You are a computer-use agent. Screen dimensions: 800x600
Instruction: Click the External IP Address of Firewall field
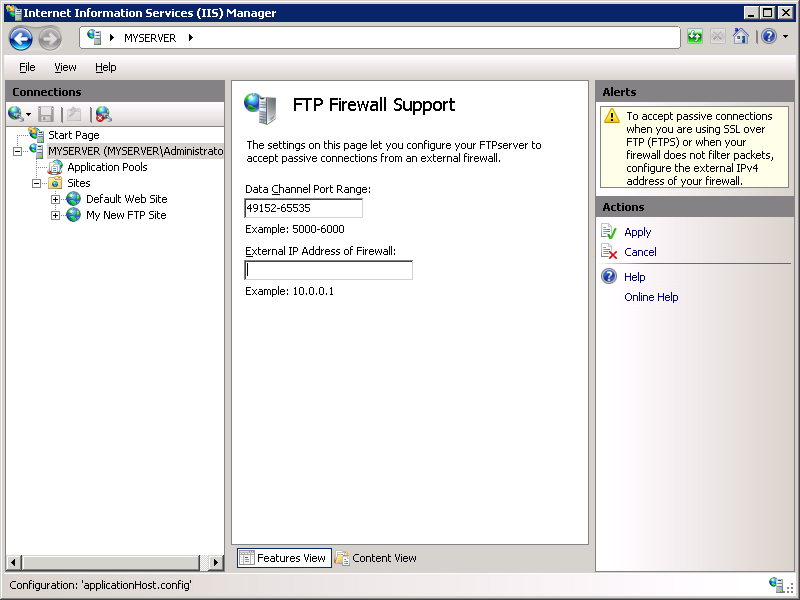click(329, 270)
